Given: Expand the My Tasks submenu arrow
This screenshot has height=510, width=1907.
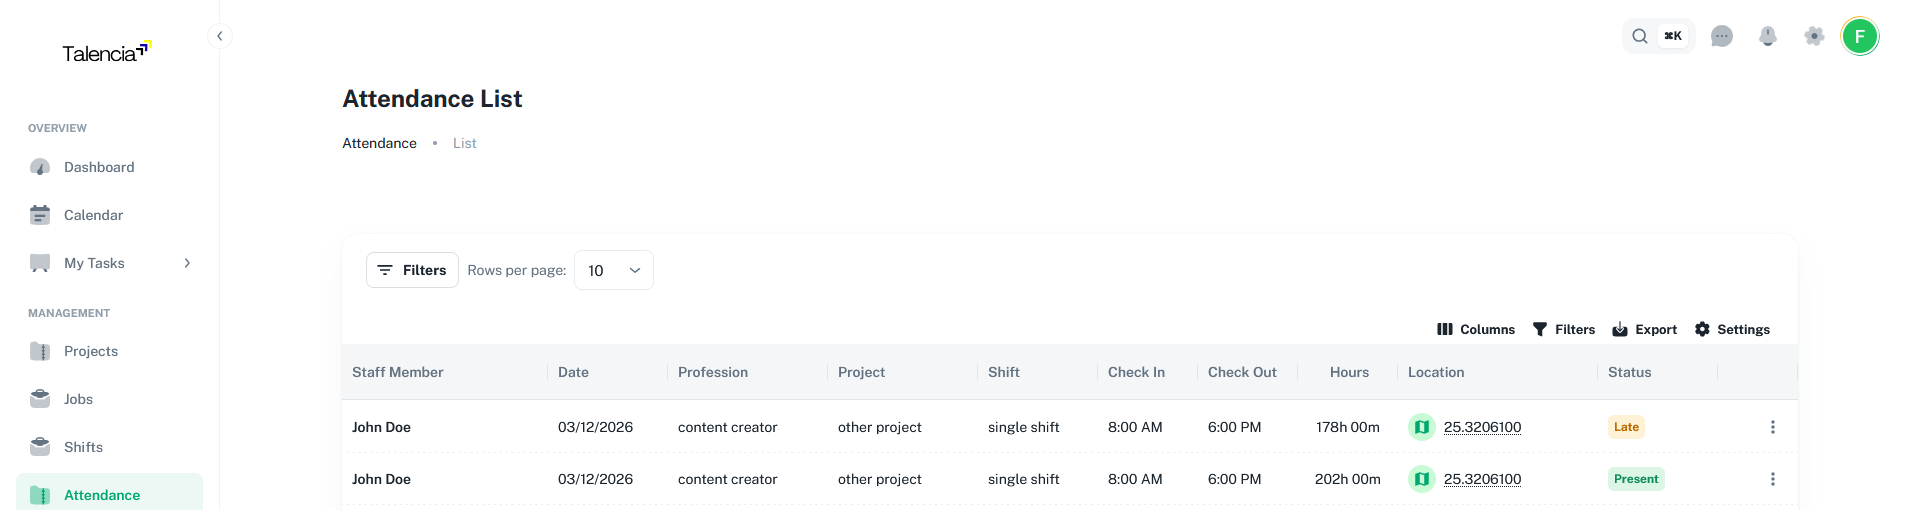Looking at the screenshot, I should coord(187,263).
